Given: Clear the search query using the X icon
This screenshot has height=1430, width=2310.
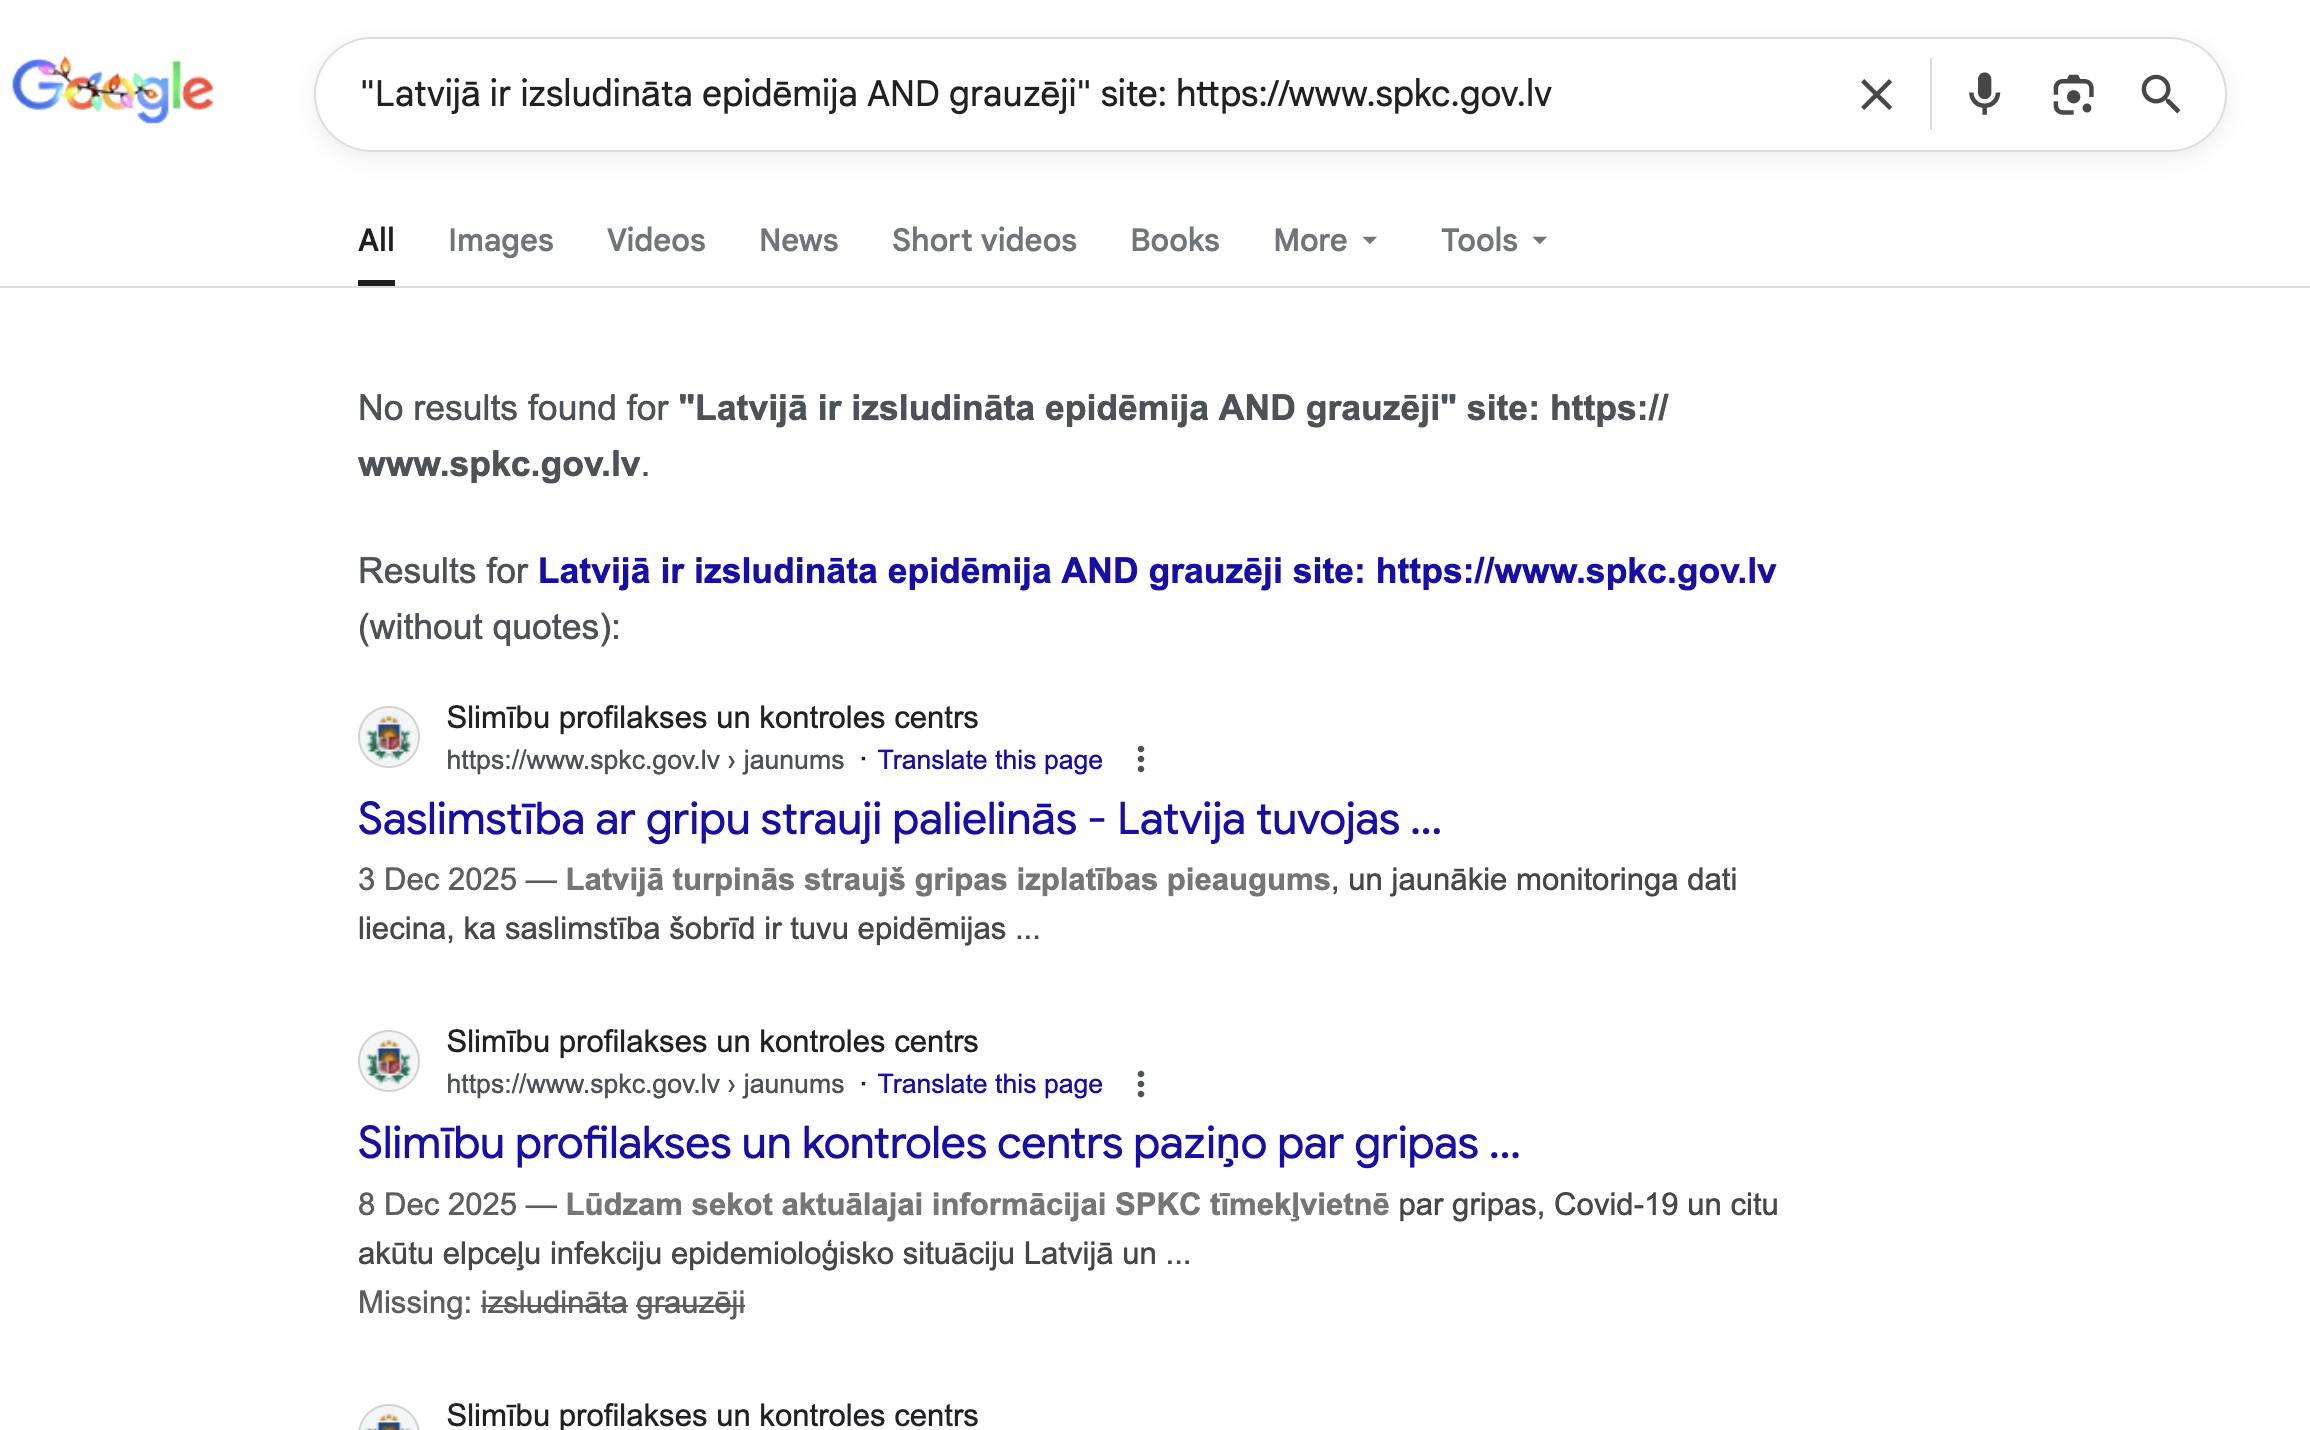Looking at the screenshot, I should click(x=1876, y=94).
